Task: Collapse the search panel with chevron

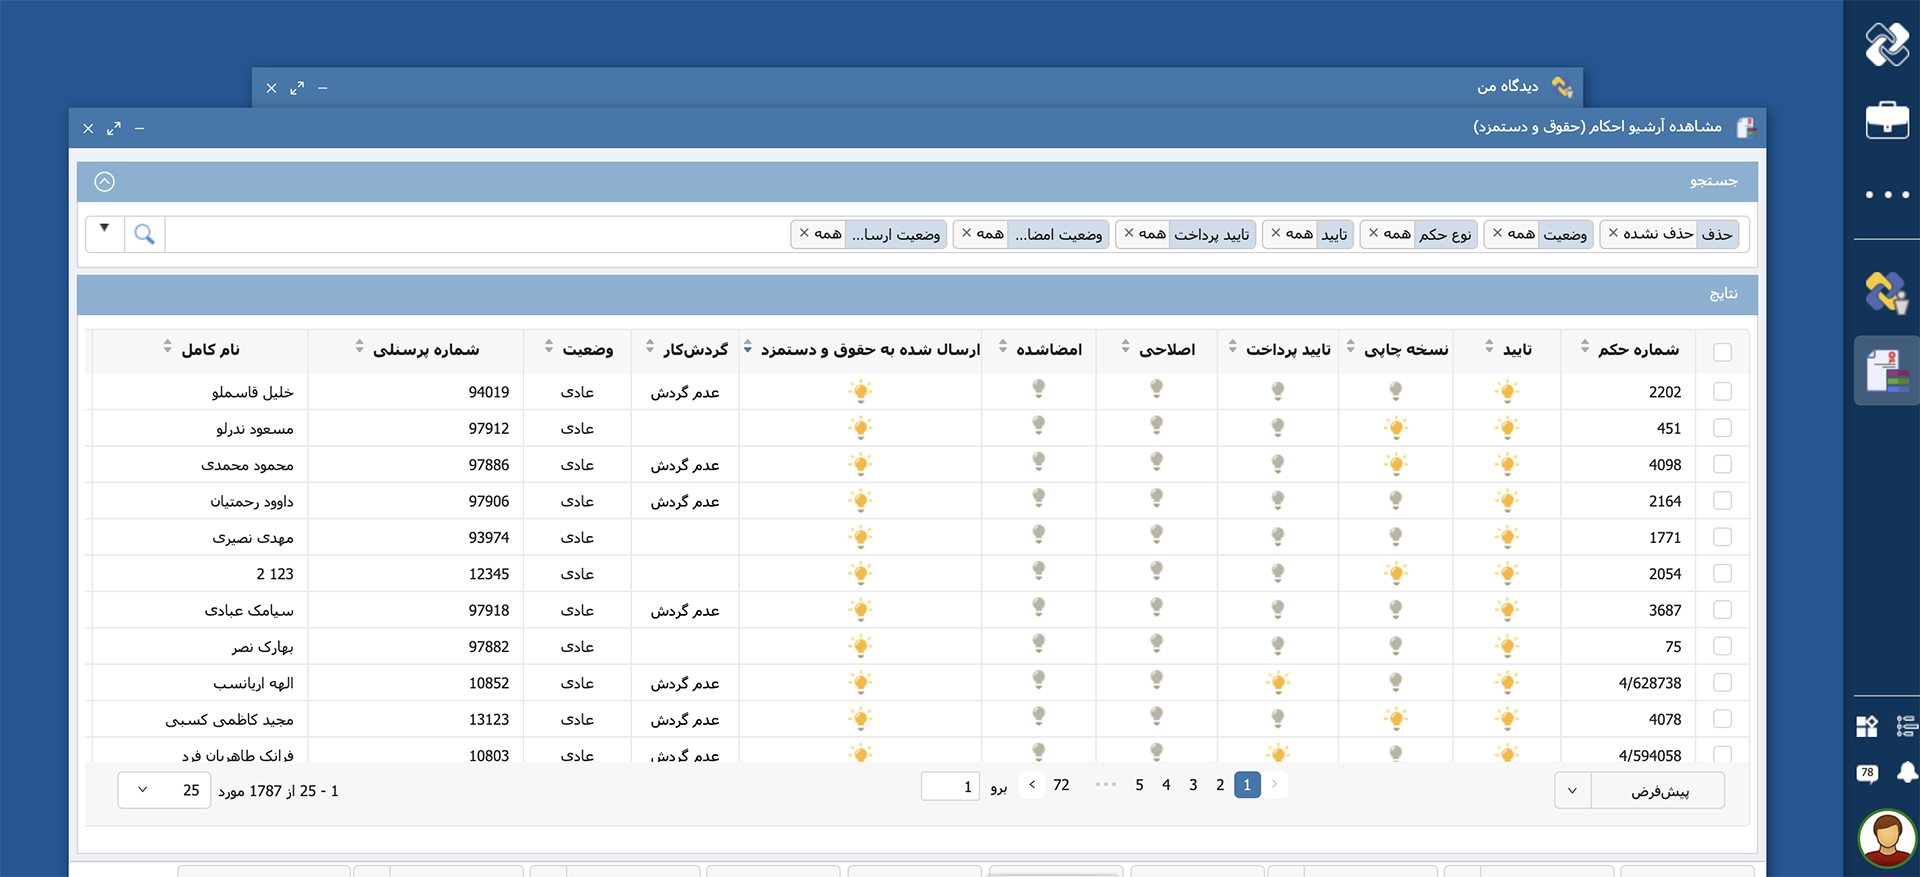Action: coord(105,182)
